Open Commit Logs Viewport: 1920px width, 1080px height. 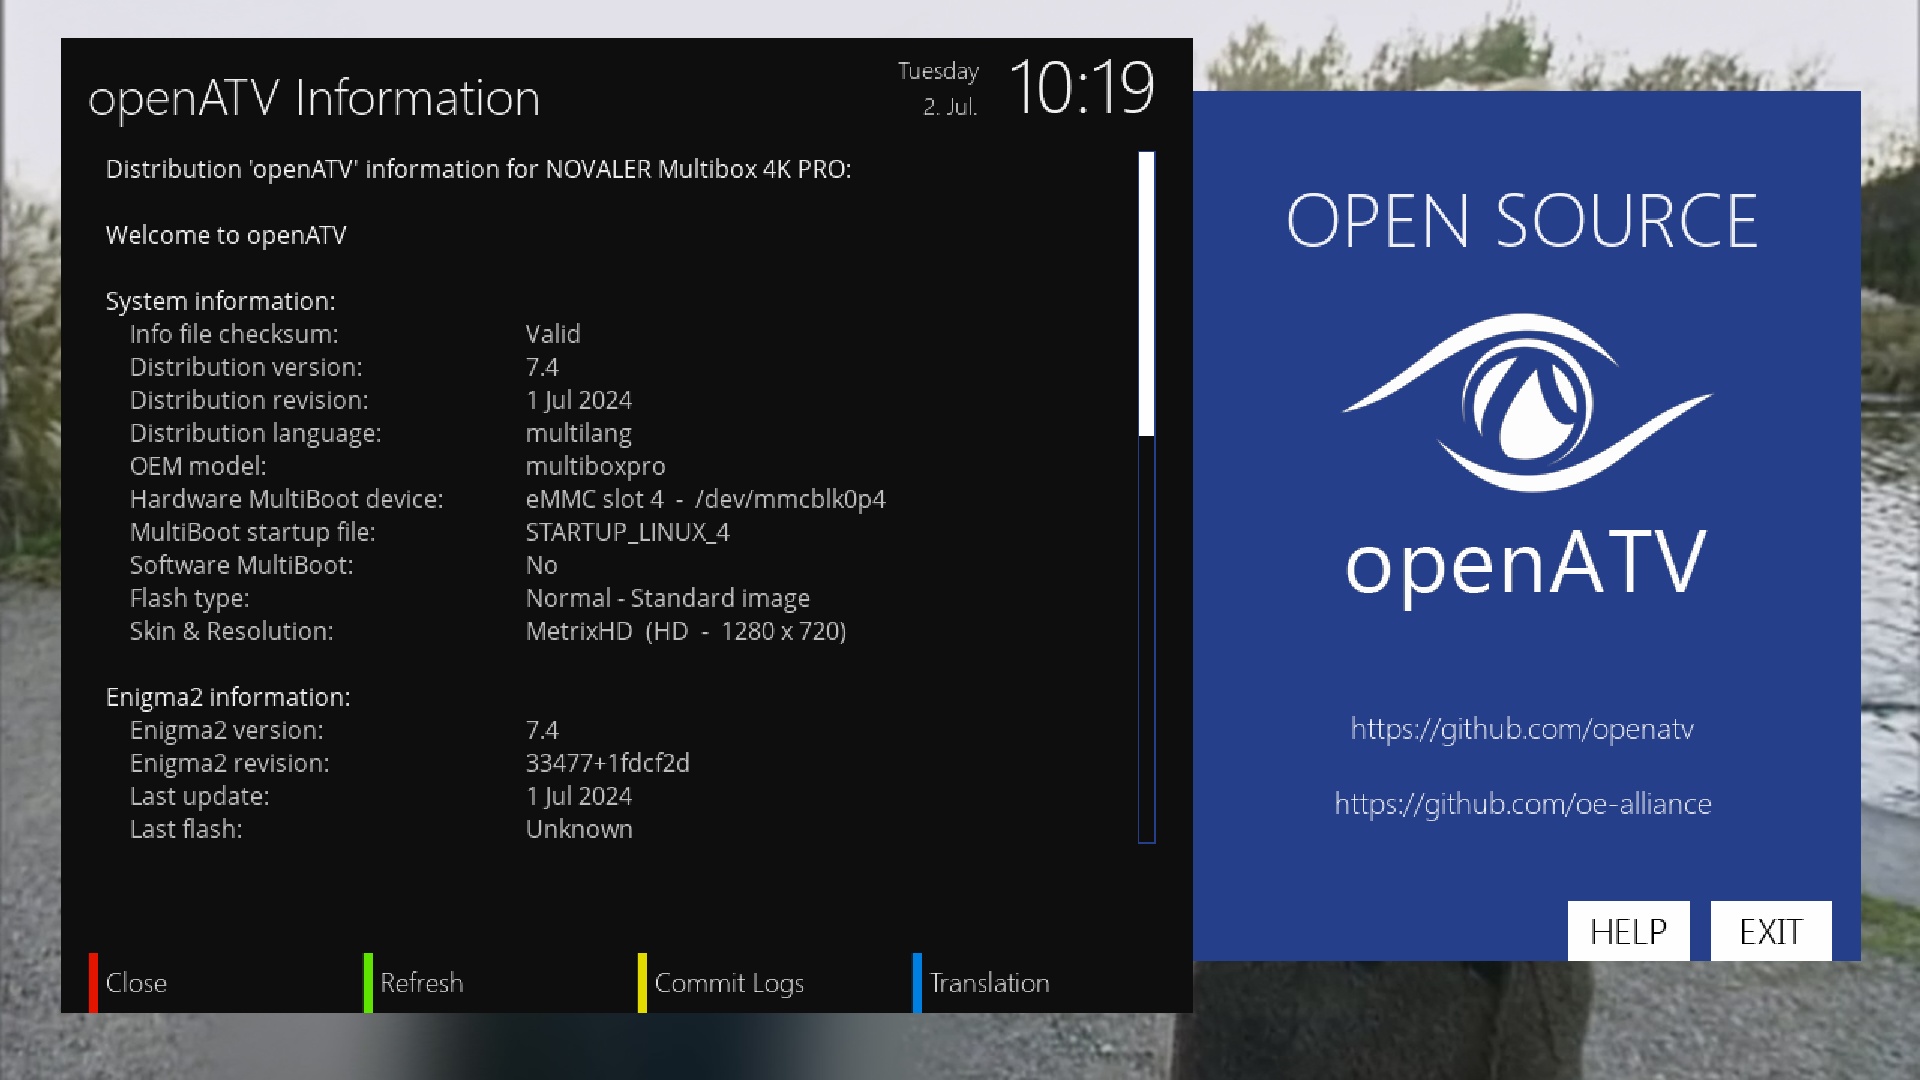click(728, 983)
